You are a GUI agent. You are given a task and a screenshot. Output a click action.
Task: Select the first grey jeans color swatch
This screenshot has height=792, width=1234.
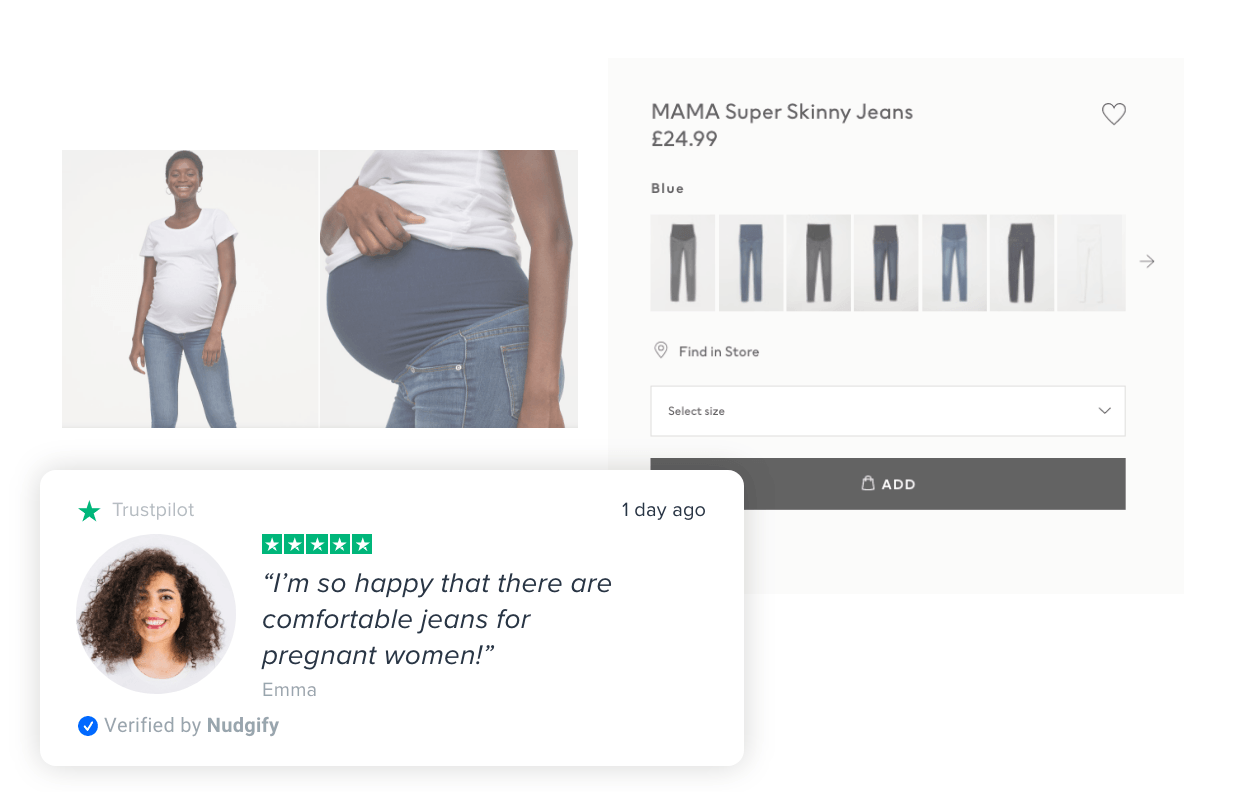(682, 263)
